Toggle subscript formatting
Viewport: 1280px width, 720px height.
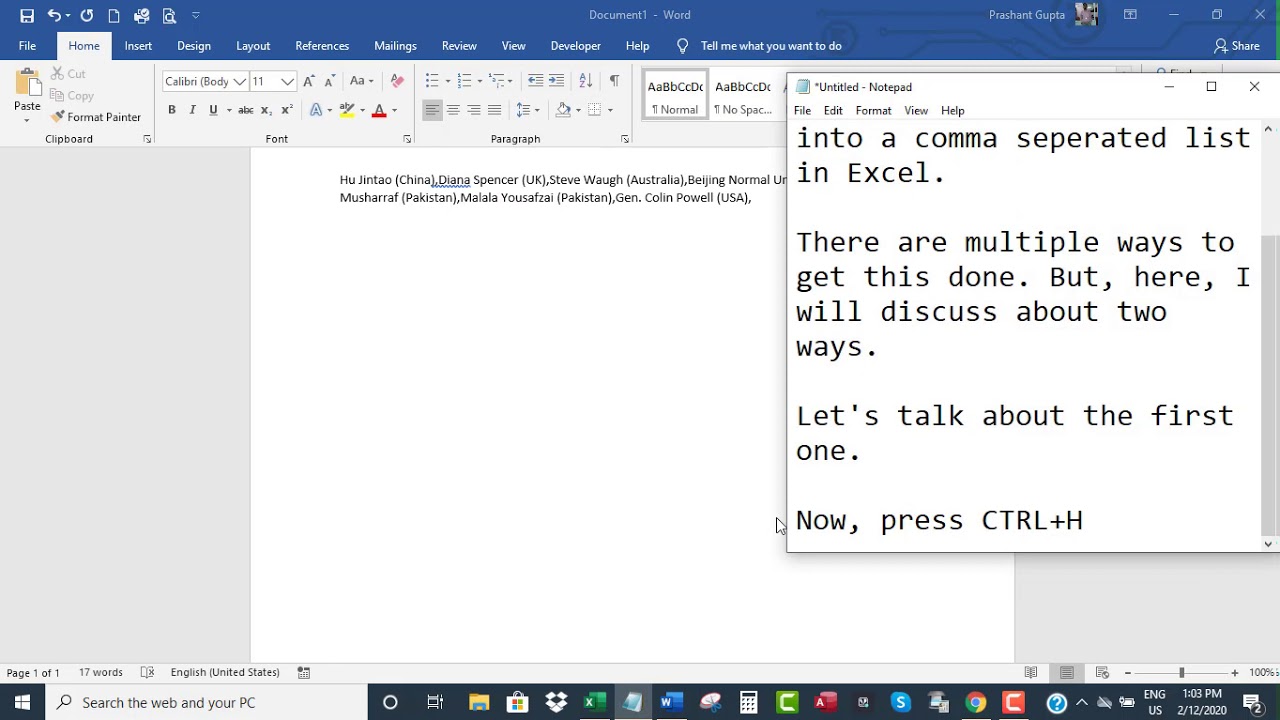click(266, 110)
